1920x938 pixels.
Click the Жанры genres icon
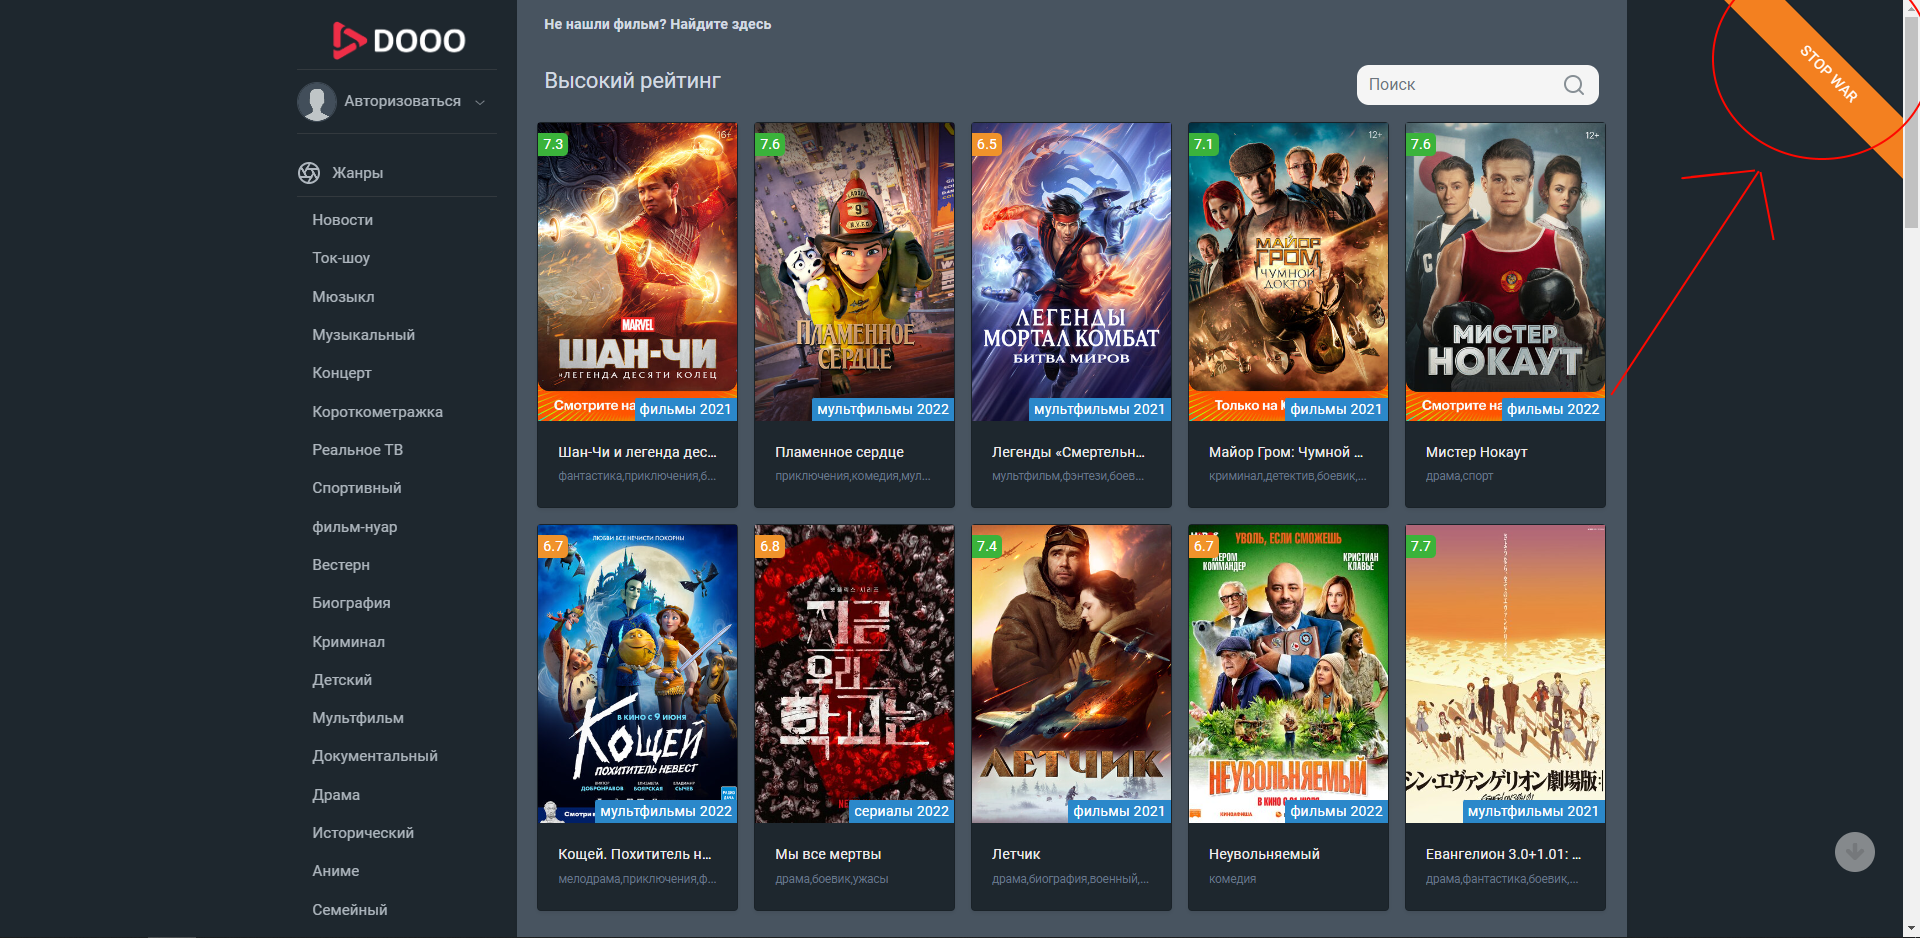pos(309,173)
